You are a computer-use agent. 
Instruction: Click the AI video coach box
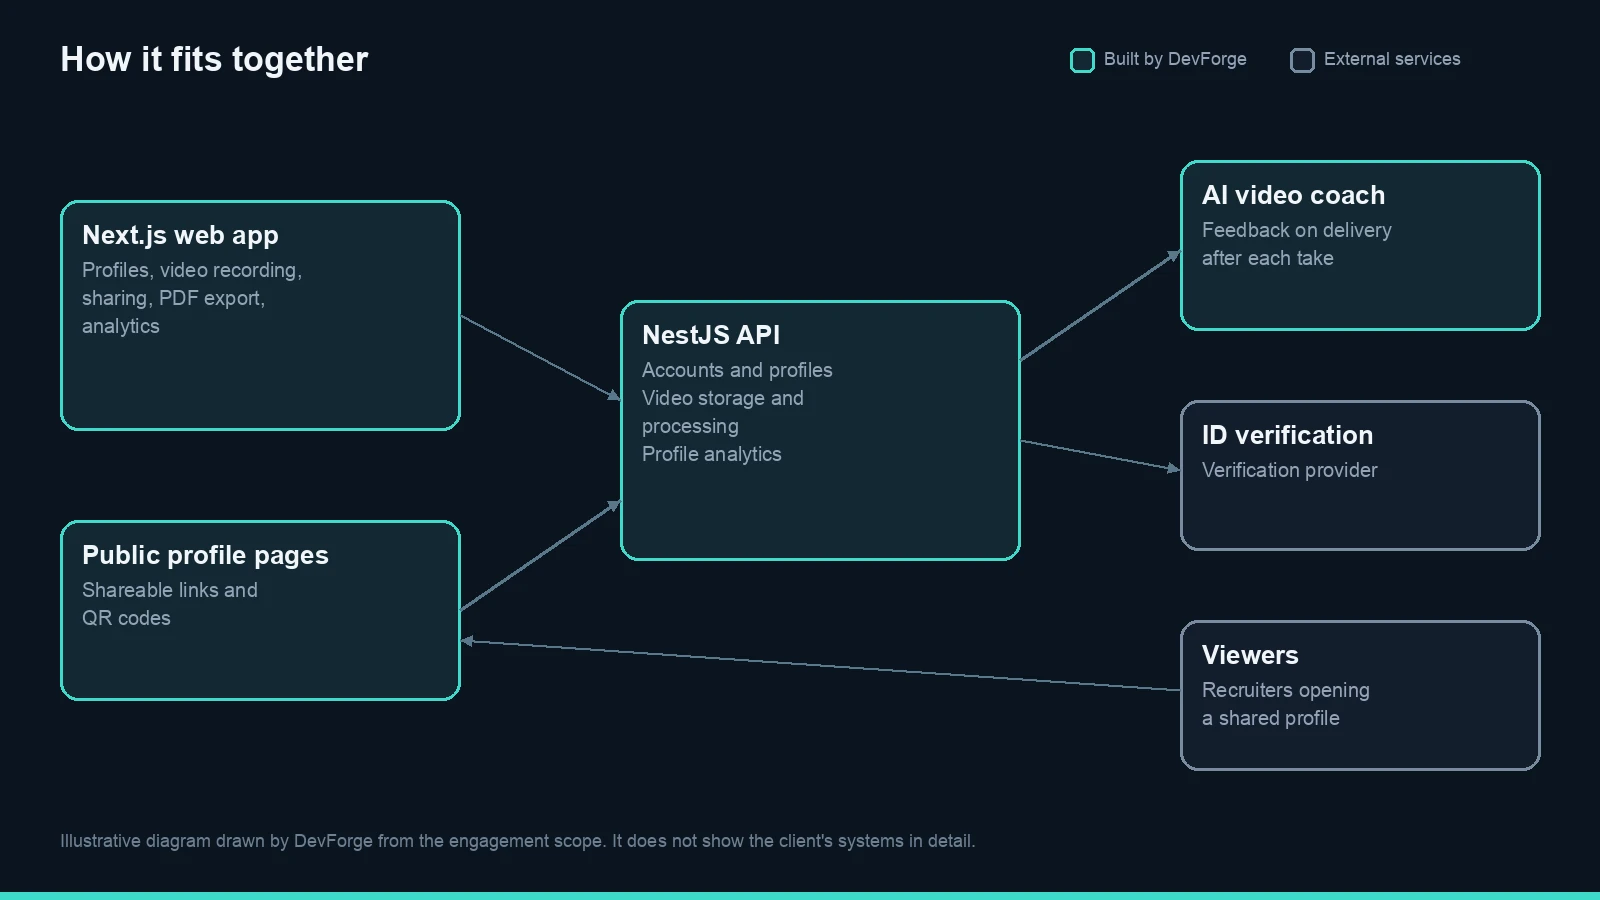(x=1360, y=245)
